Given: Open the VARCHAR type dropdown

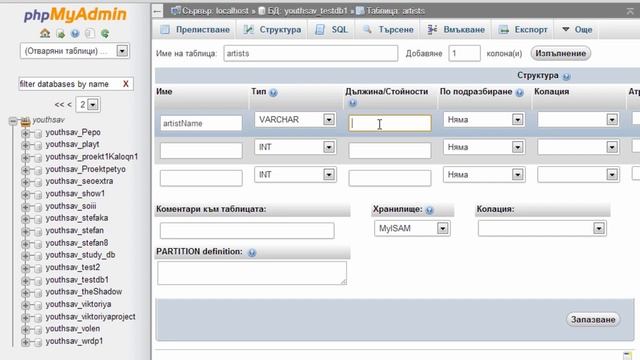Looking at the screenshot, I should coord(296,120).
